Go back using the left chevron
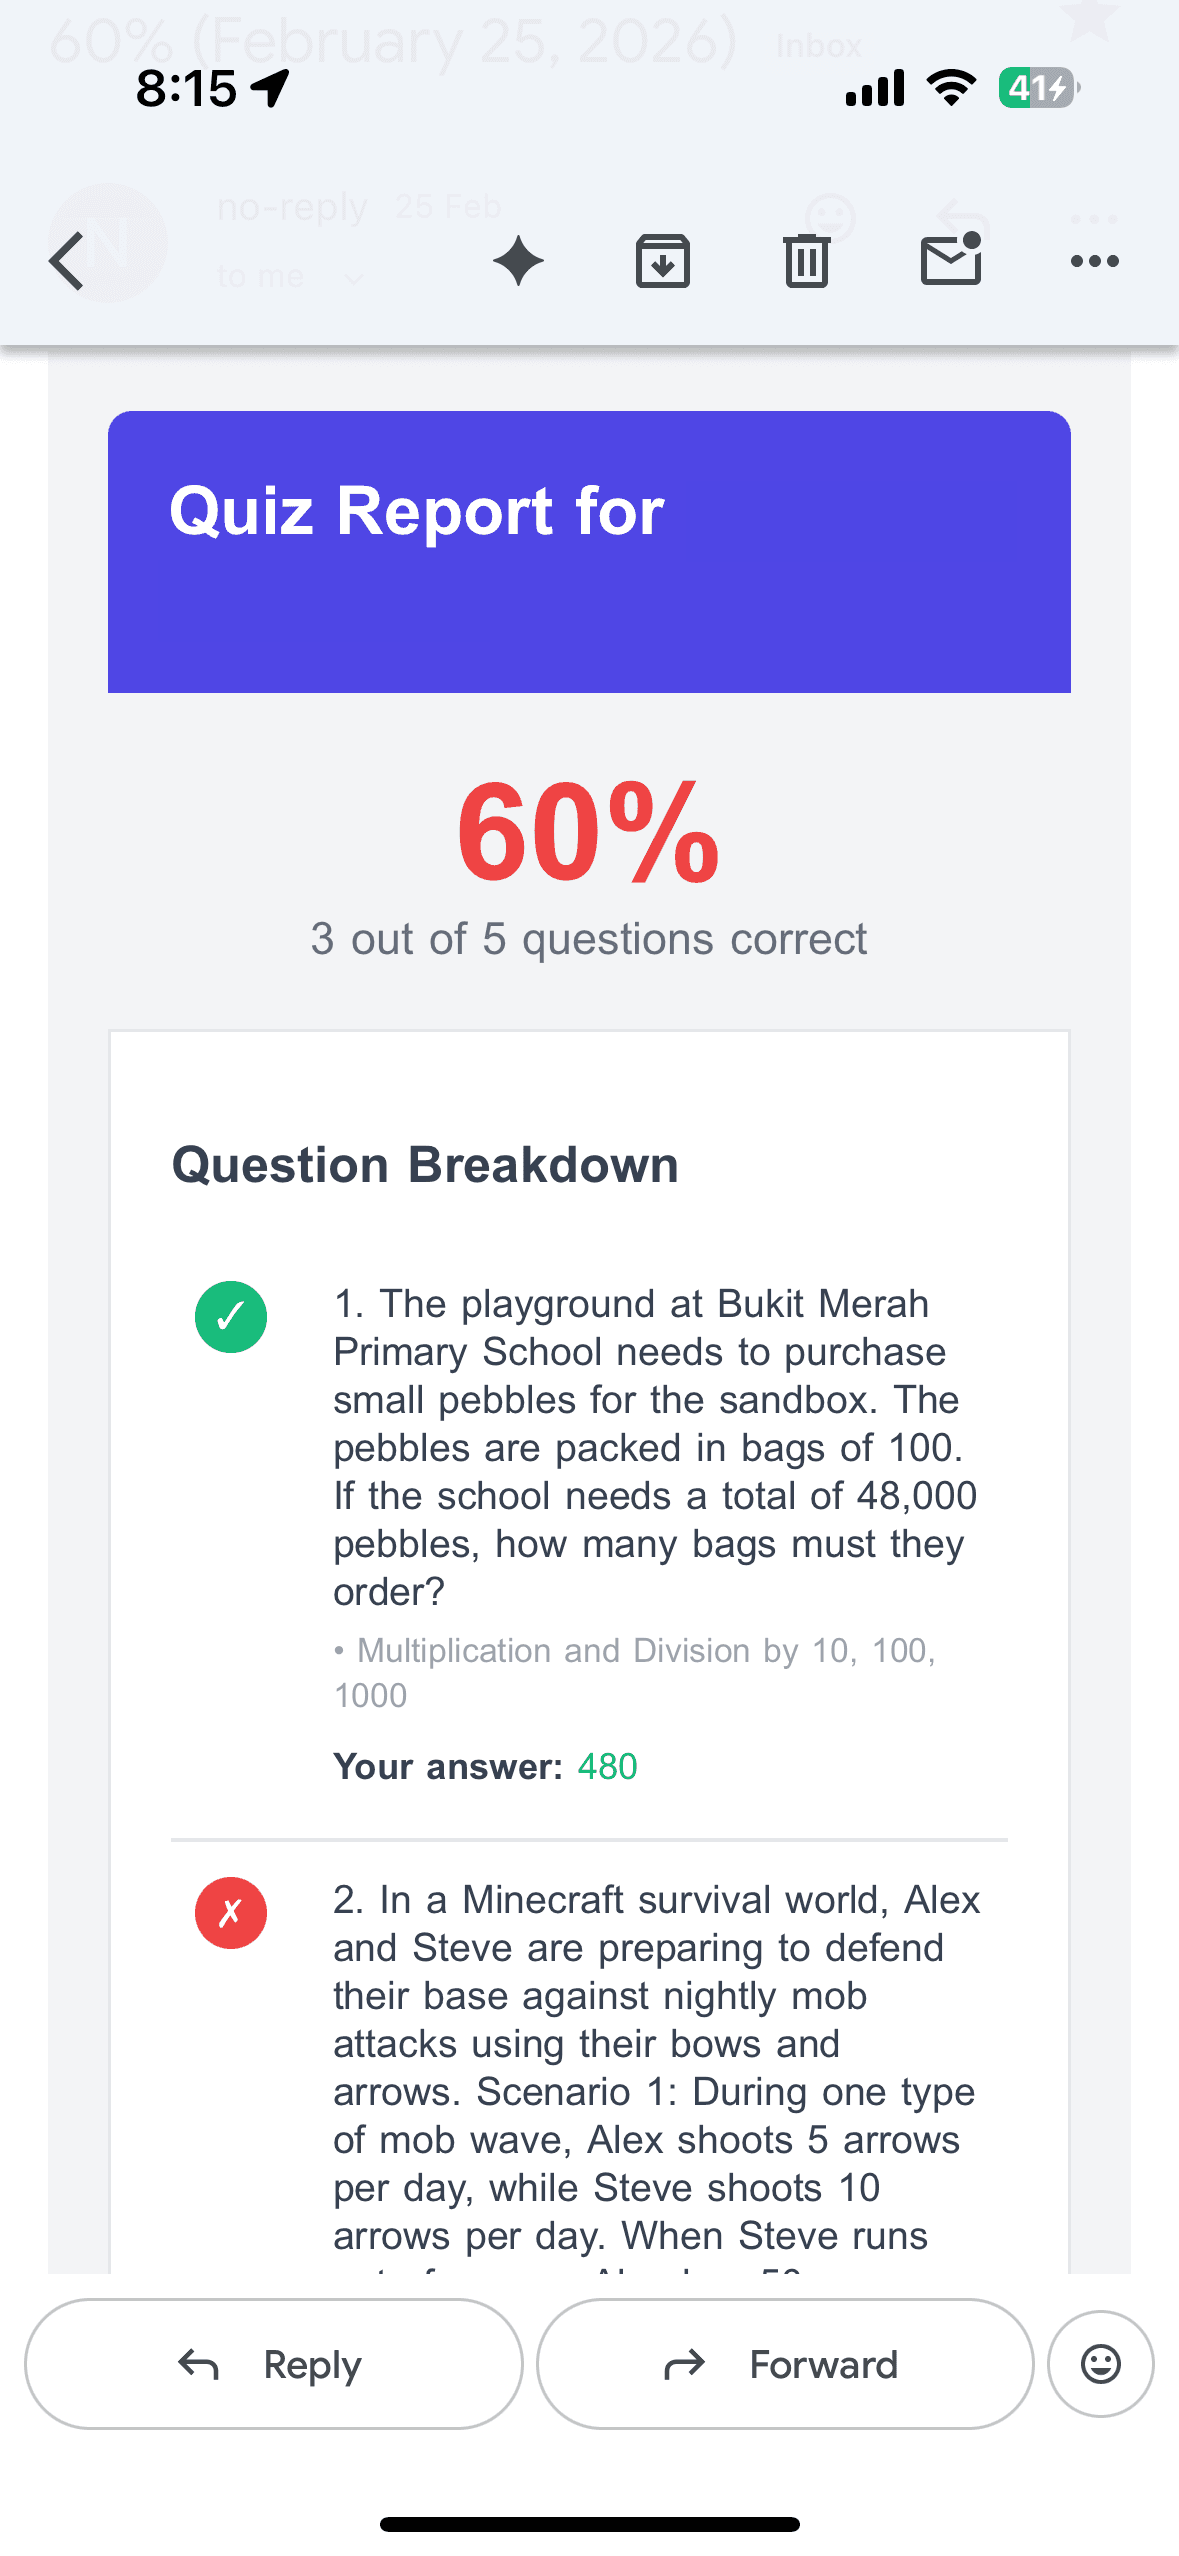 click(x=67, y=261)
